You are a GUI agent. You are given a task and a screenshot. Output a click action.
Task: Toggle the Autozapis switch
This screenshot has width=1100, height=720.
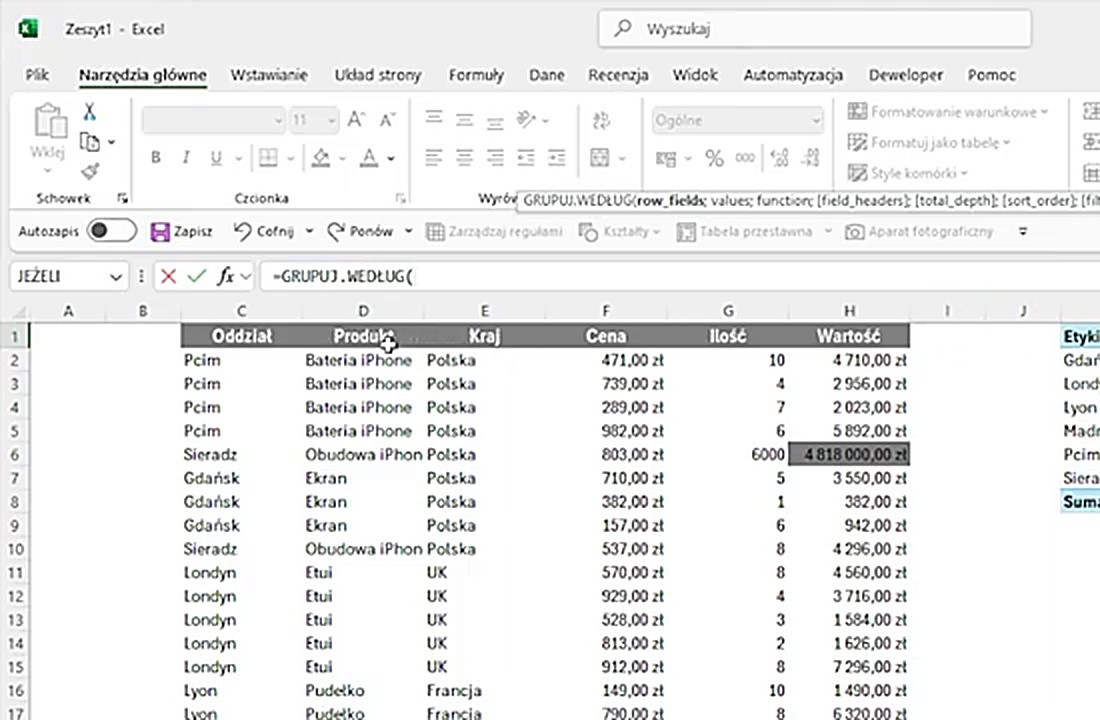tap(111, 231)
